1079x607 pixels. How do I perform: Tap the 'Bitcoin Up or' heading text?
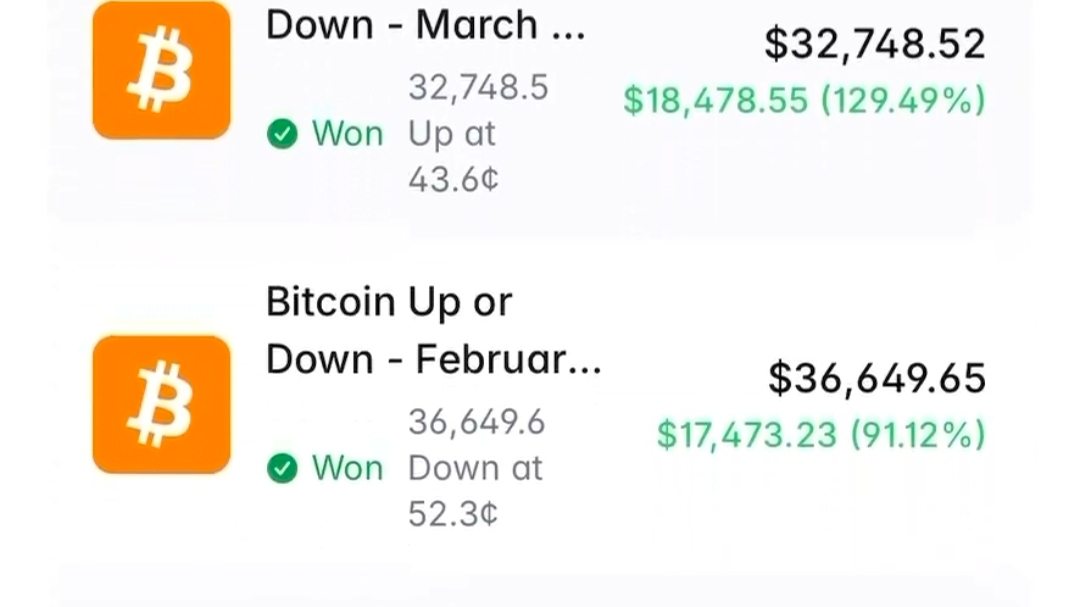click(x=389, y=302)
